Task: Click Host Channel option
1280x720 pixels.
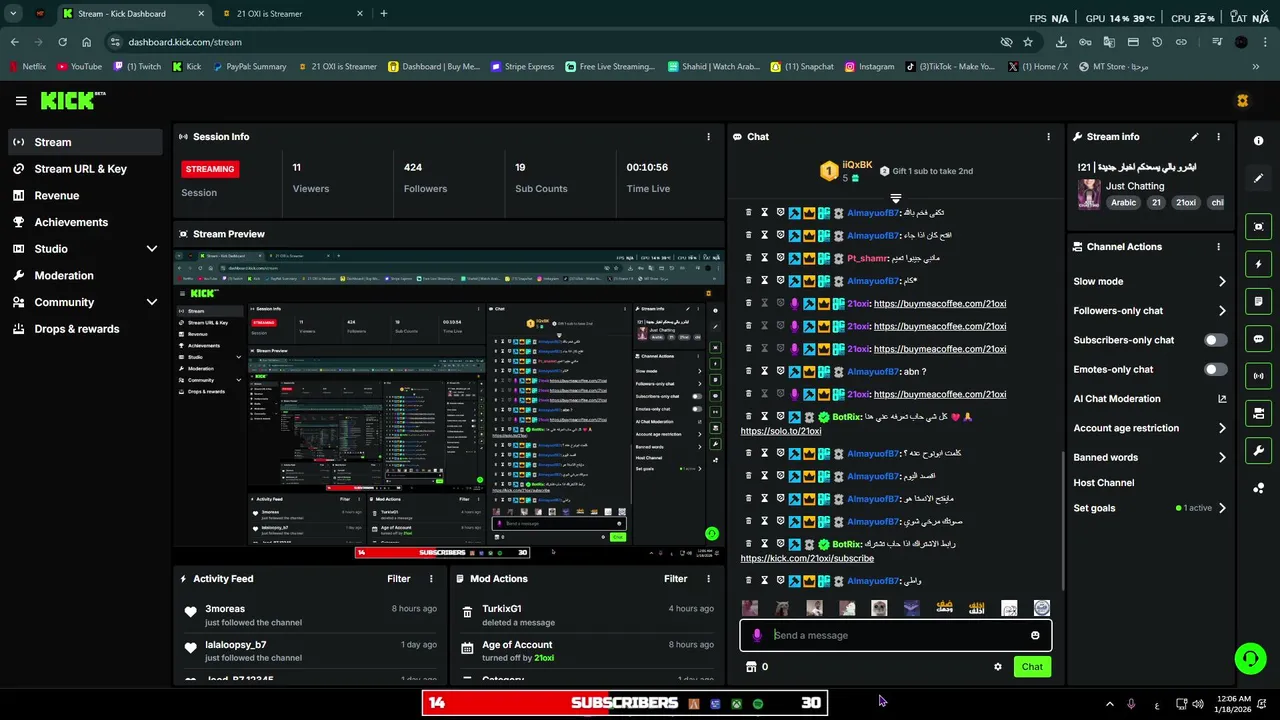Action: click(1103, 483)
